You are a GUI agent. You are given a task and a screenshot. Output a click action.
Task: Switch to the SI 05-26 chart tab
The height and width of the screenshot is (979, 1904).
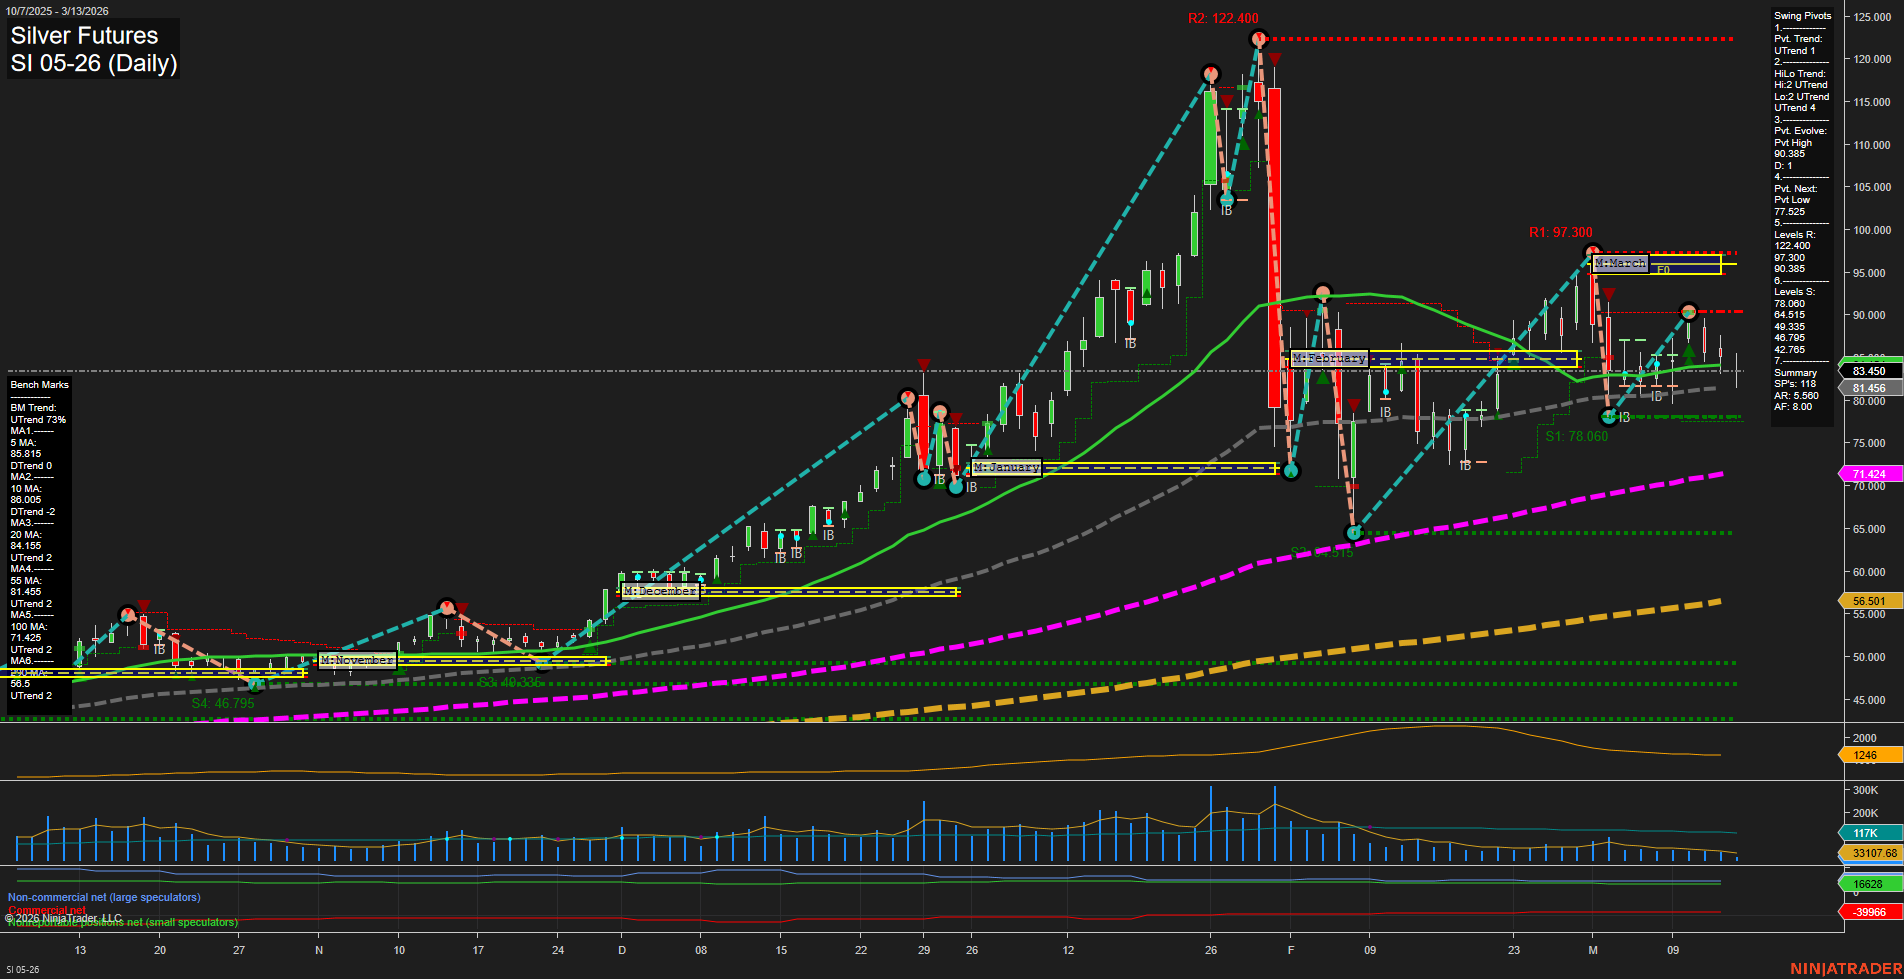[22, 968]
